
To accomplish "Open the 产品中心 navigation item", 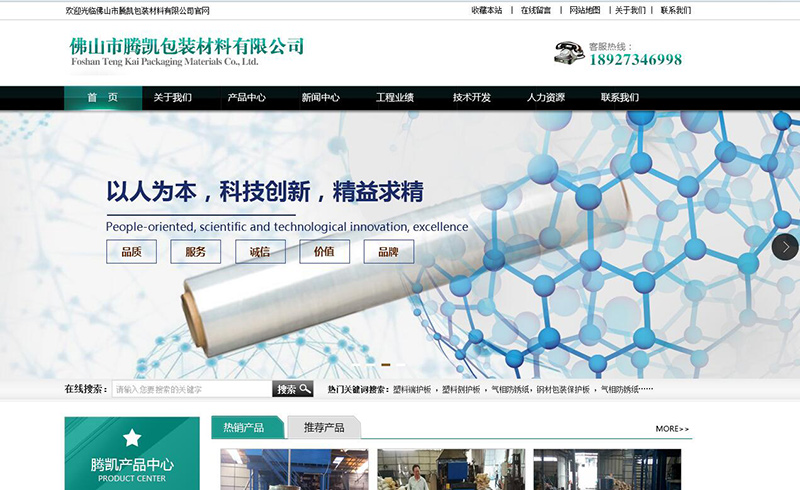I will point(246,97).
